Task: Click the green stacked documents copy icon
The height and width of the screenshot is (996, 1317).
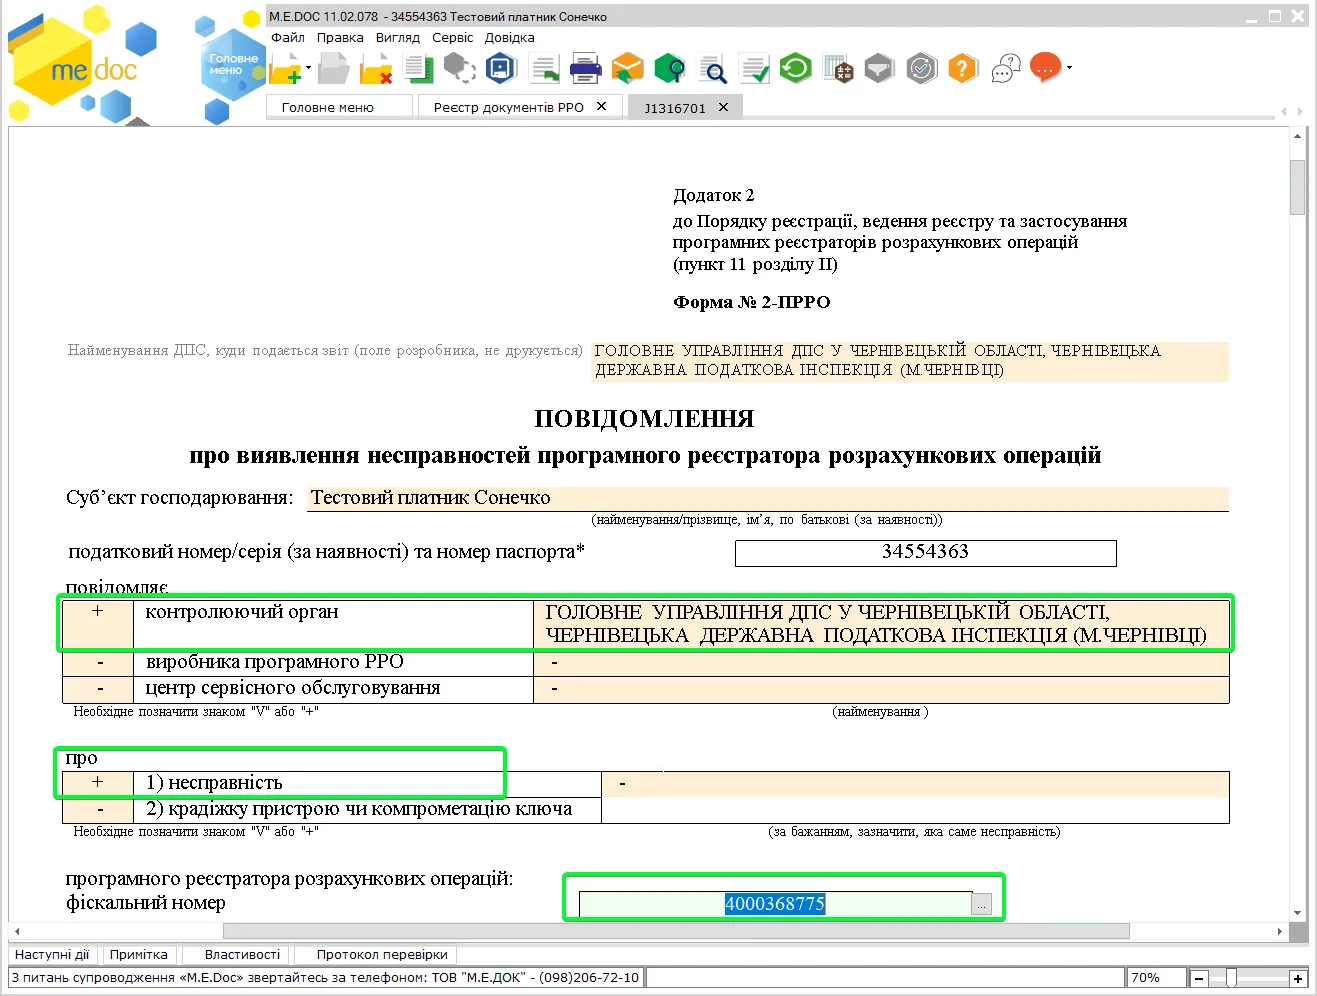Action: (x=418, y=69)
